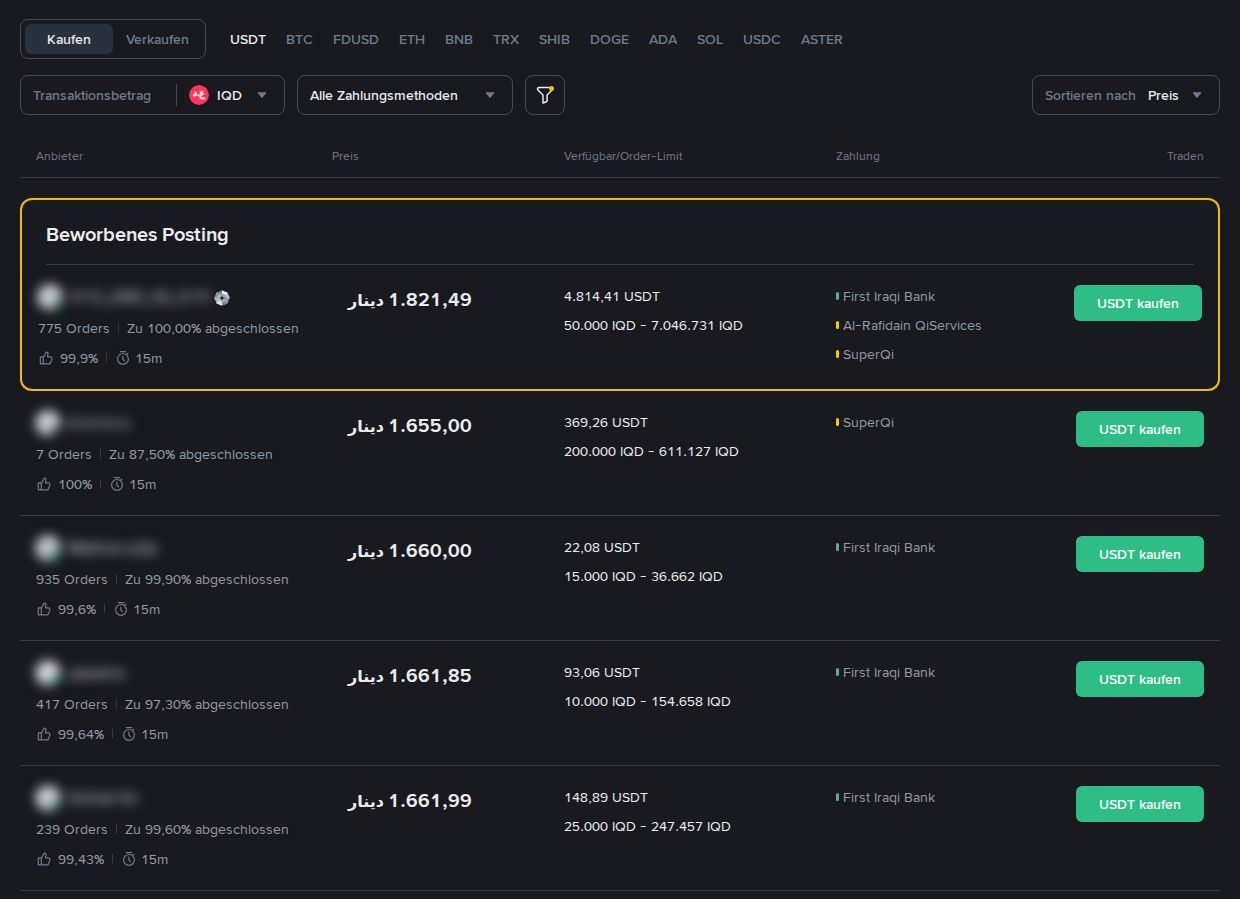Select the USDC asset tab

click(762, 39)
